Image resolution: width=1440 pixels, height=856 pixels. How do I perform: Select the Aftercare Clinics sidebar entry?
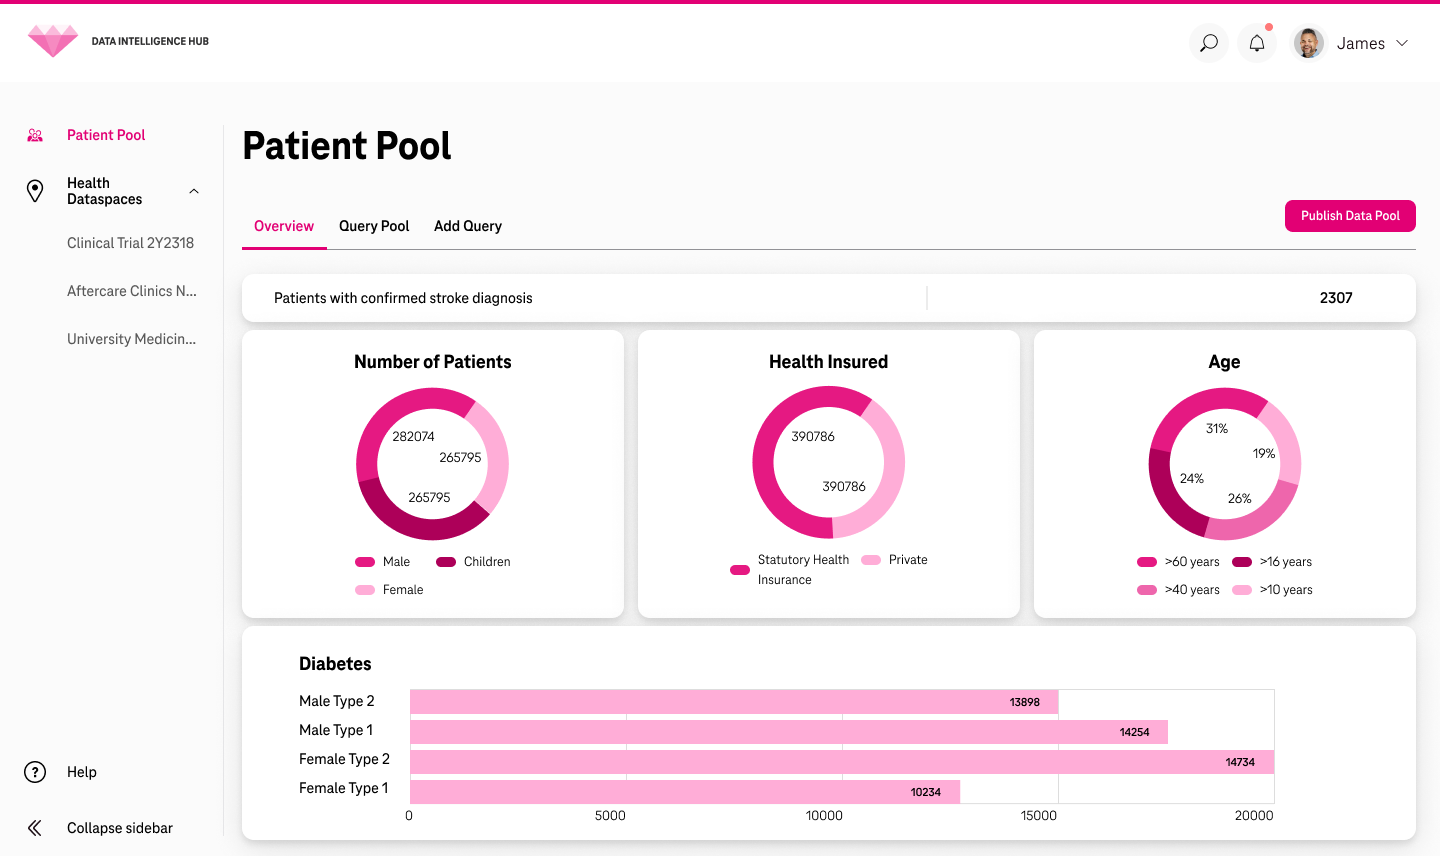pyautogui.click(x=132, y=291)
